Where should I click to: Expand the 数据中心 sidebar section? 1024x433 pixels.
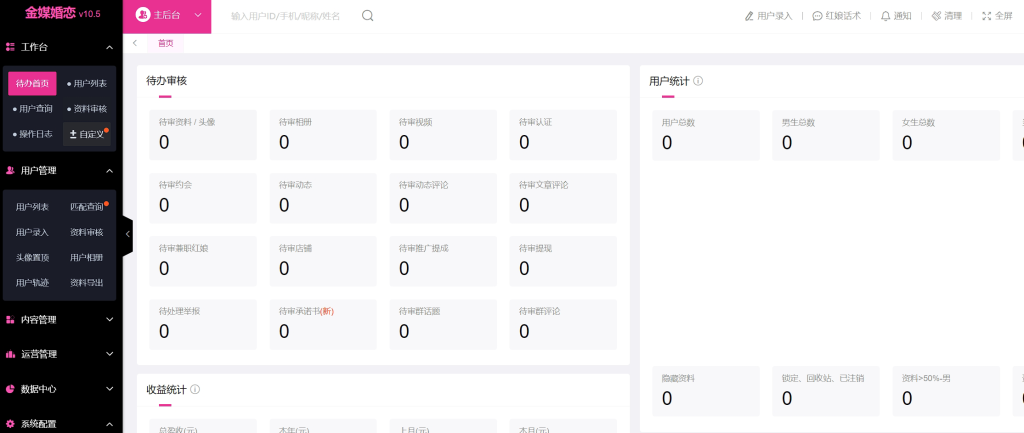pos(110,389)
